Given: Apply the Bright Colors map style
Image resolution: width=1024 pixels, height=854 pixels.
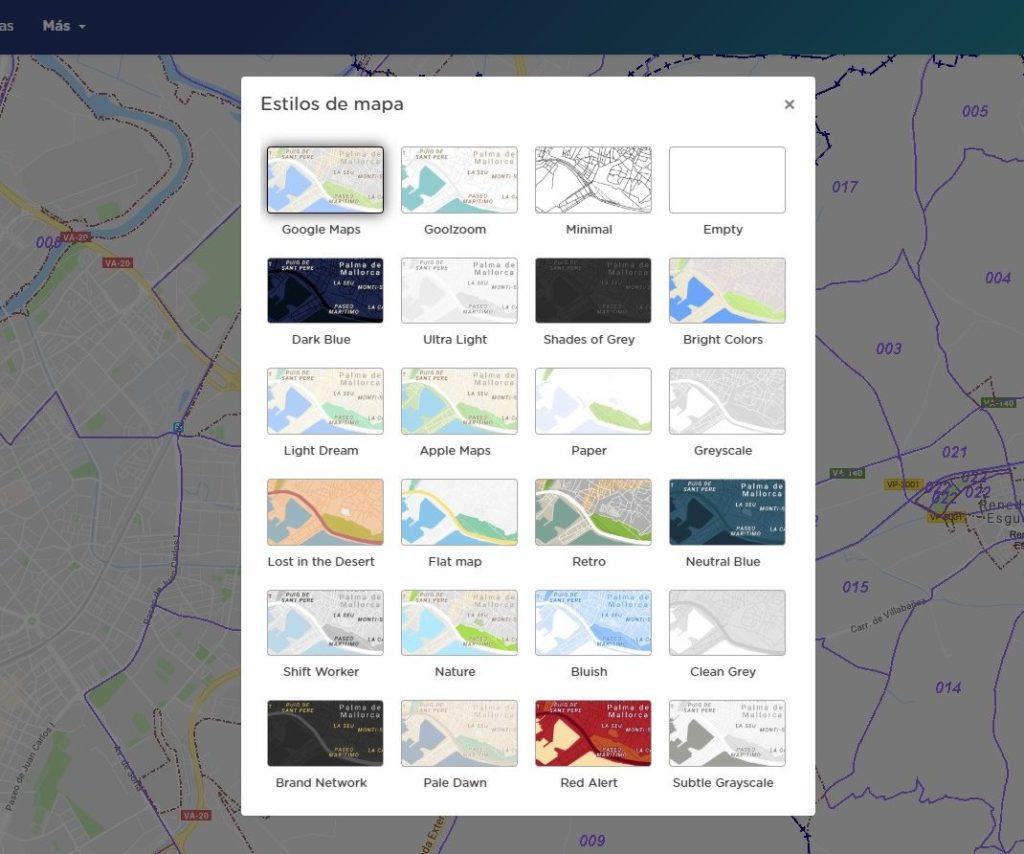Looking at the screenshot, I should (727, 290).
